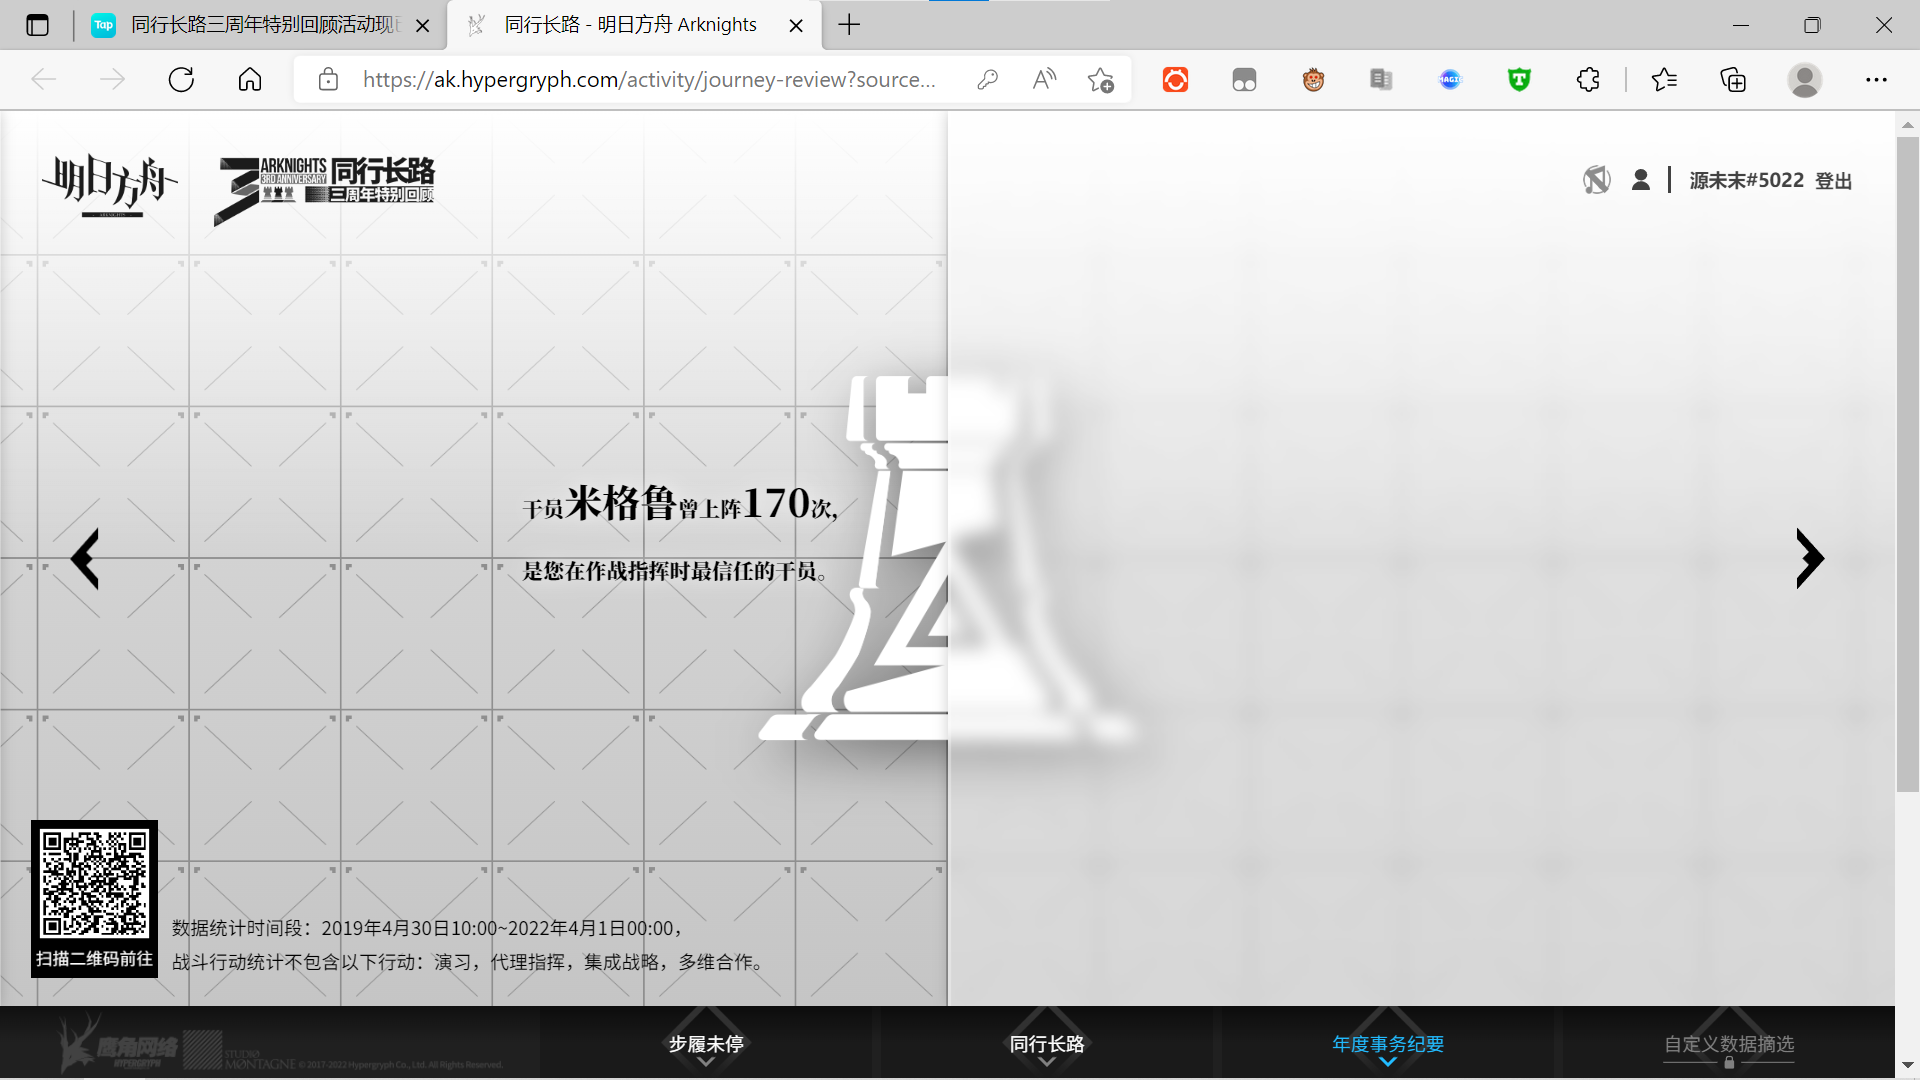
Task: Open the Collections panel
Action: tap(1733, 80)
